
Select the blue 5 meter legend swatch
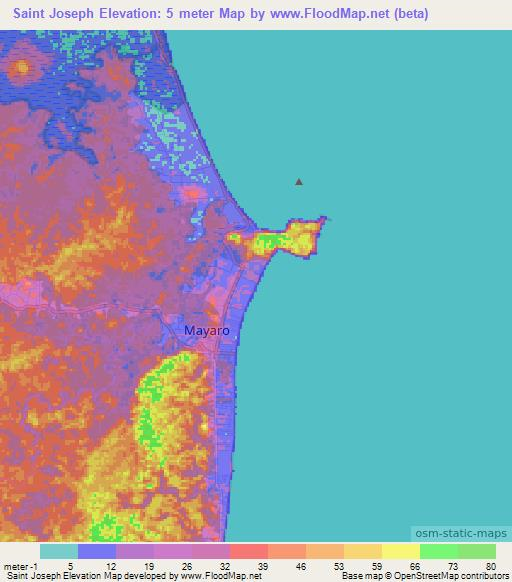coord(97,551)
